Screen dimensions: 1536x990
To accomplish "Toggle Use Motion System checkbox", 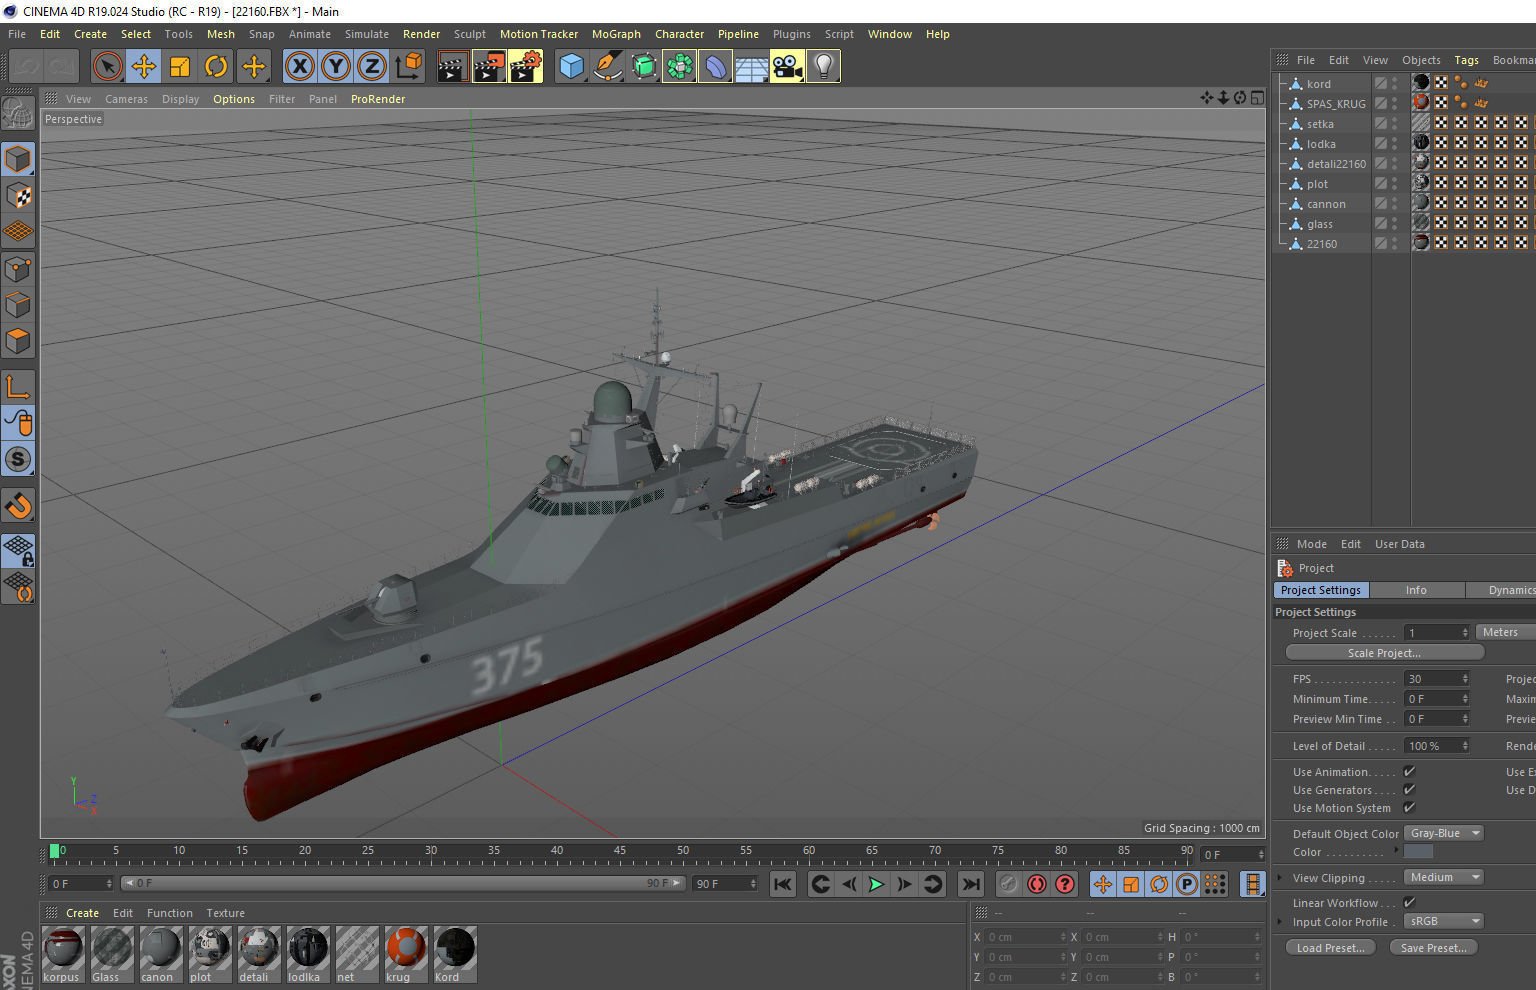I will point(1409,807).
